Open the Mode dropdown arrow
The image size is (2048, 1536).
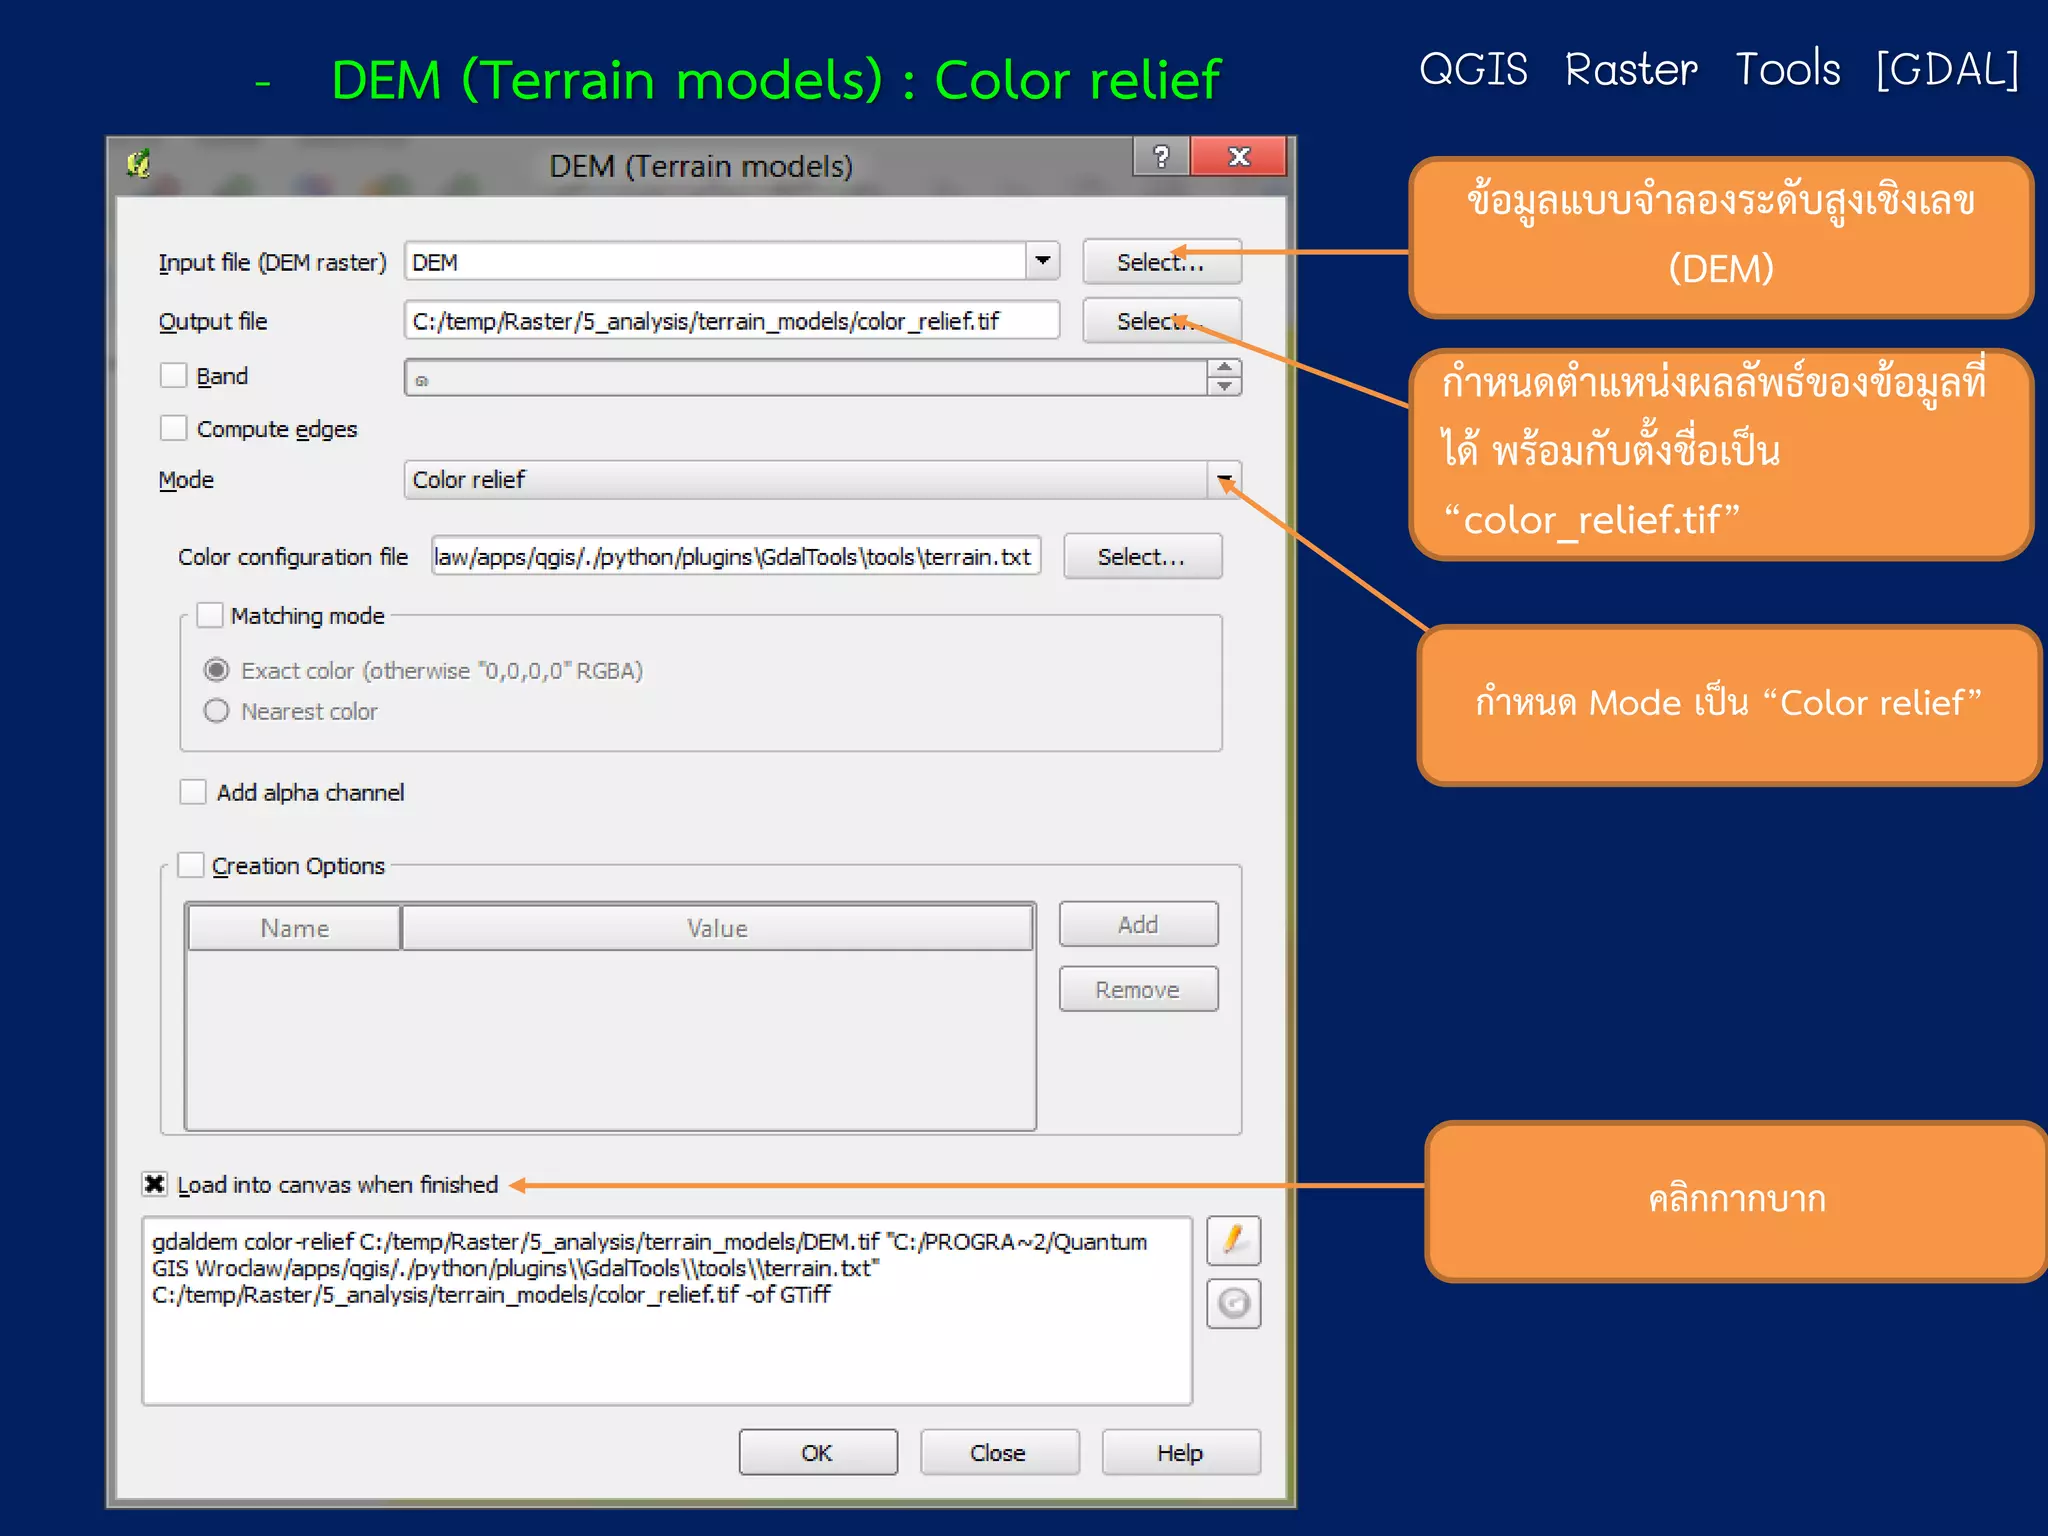tap(1224, 480)
